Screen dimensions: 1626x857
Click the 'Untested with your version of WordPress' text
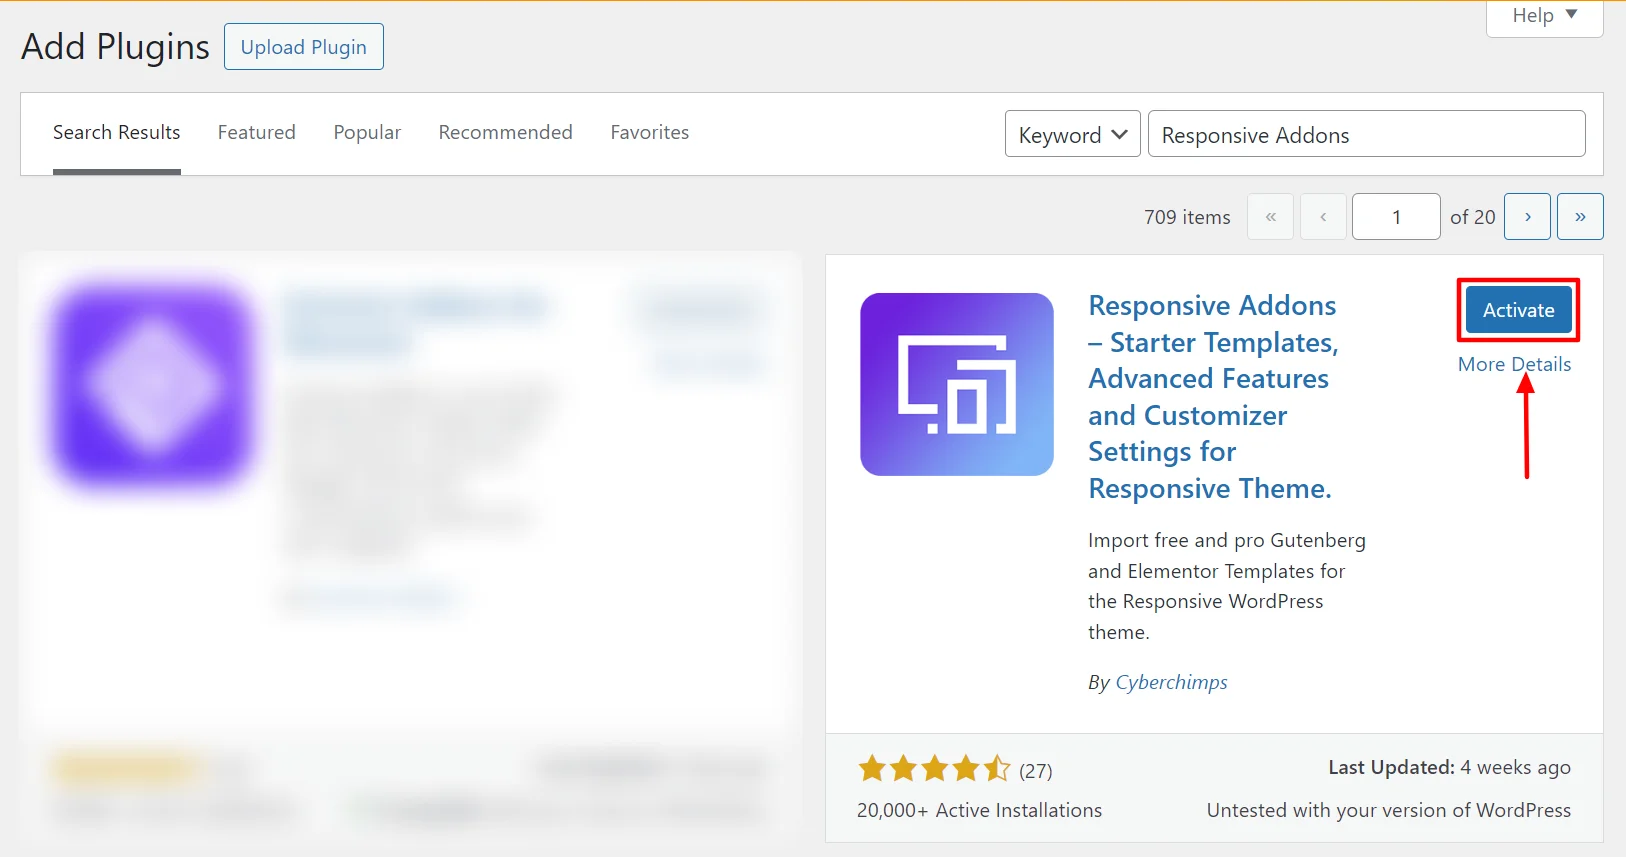pyautogui.click(x=1388, y=811)
